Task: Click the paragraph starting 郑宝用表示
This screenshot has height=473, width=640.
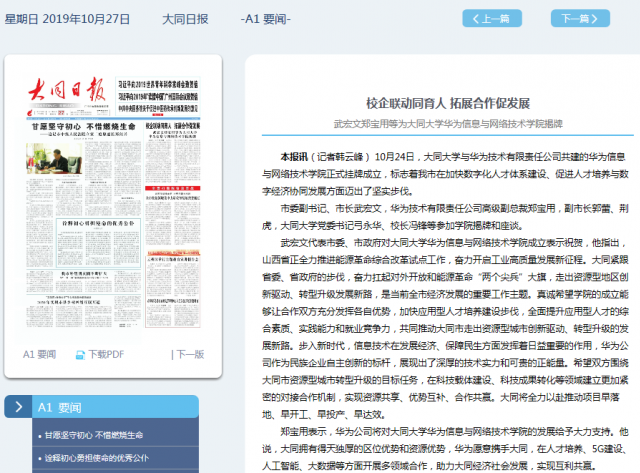Action: coord(445,449)
